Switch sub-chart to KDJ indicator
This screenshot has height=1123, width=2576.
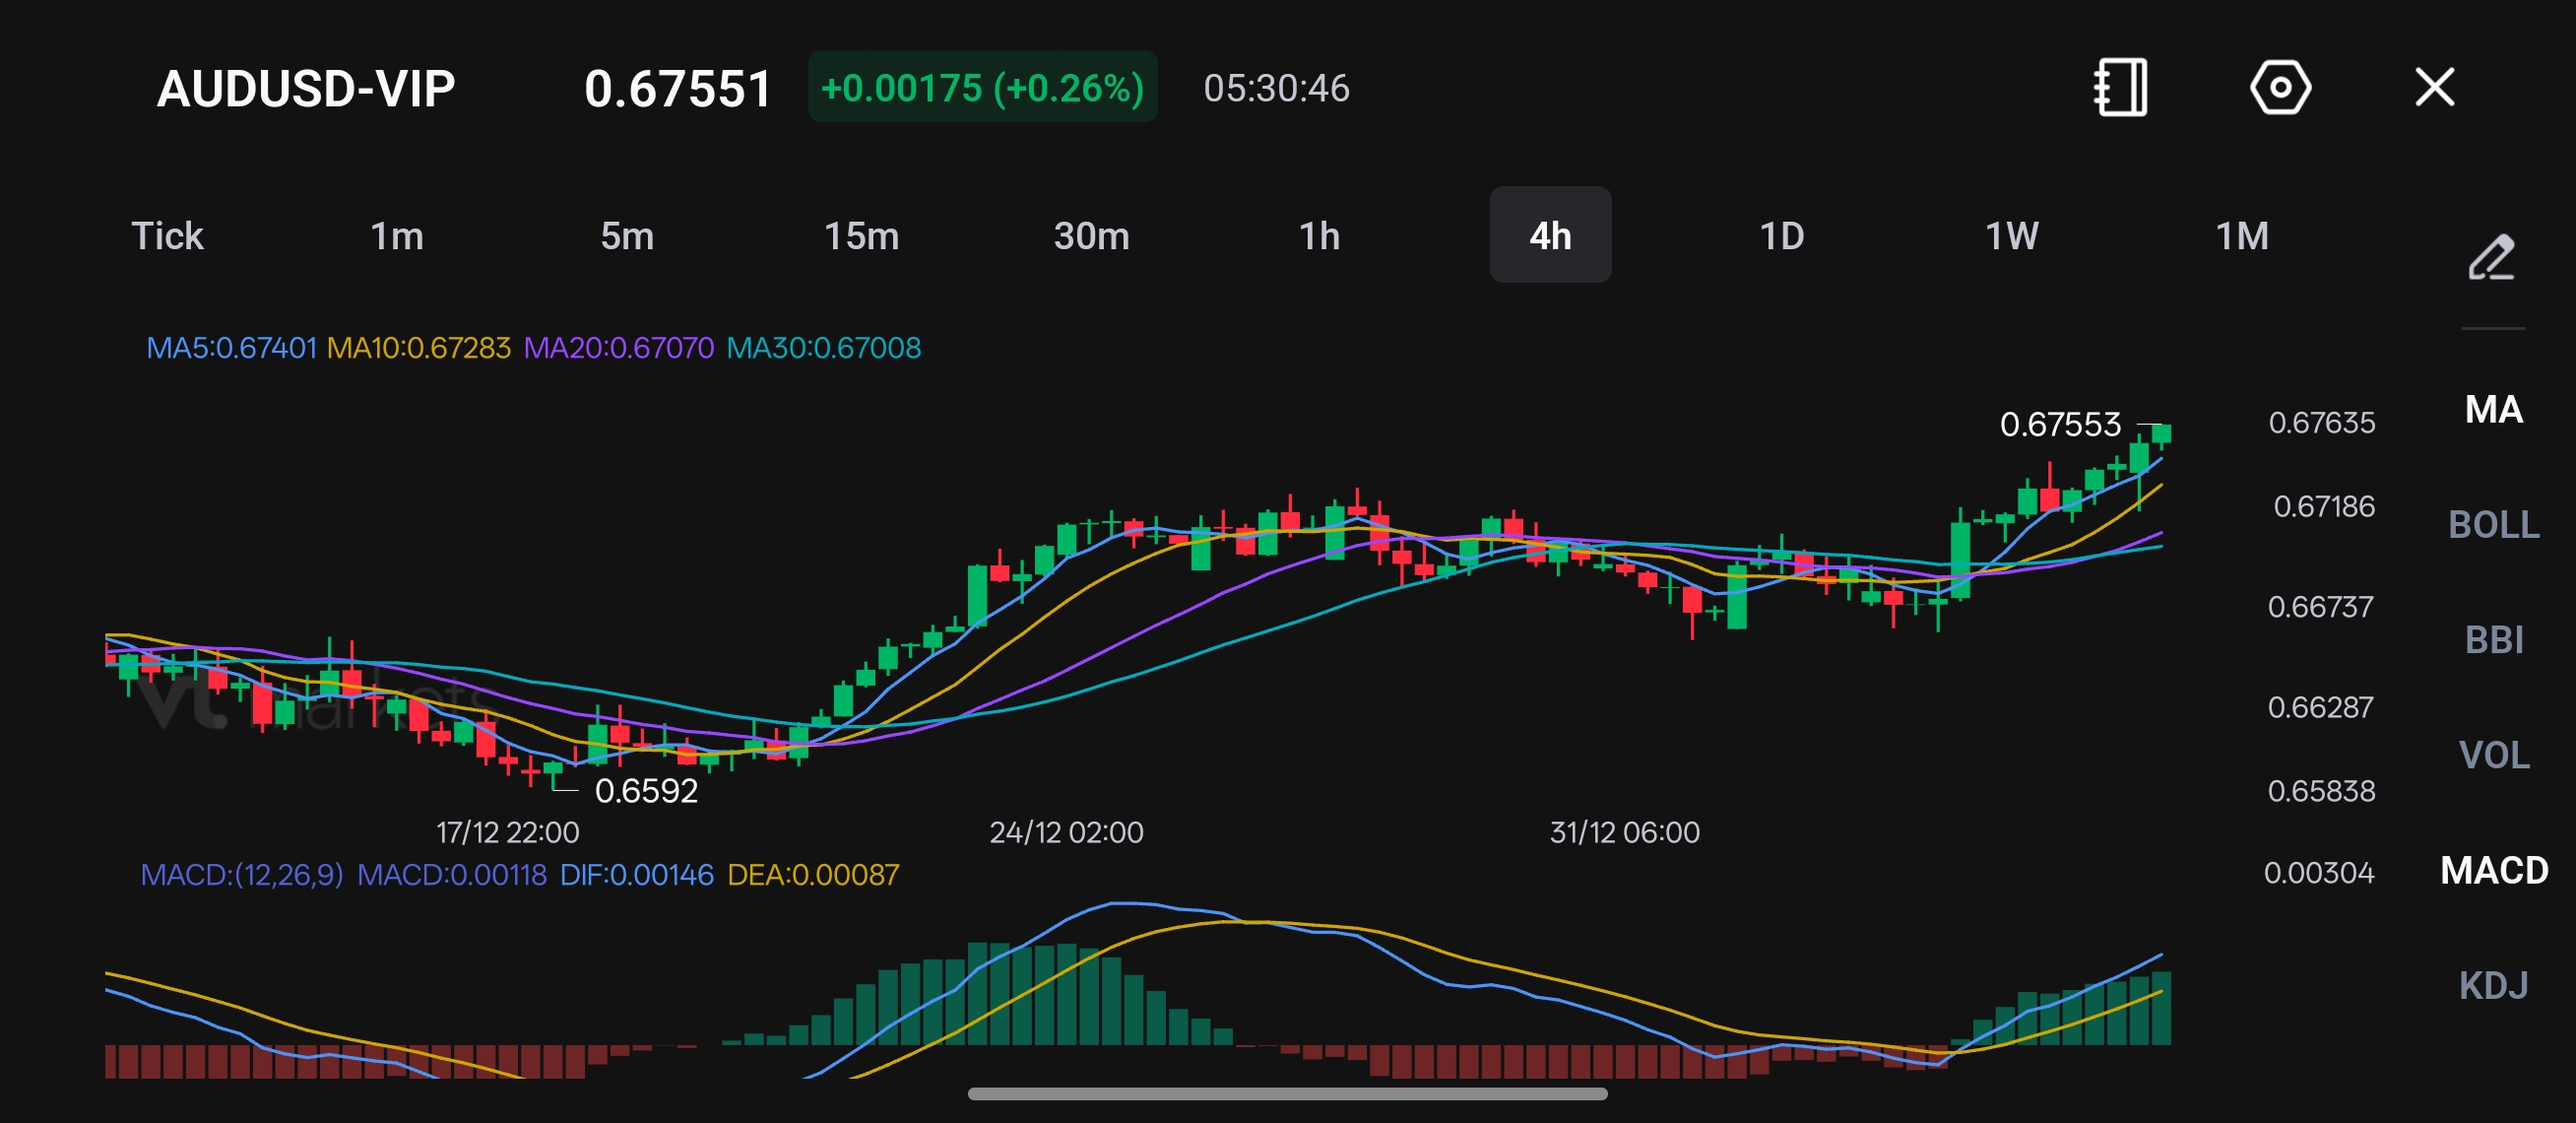click(x=2493, y=986)
